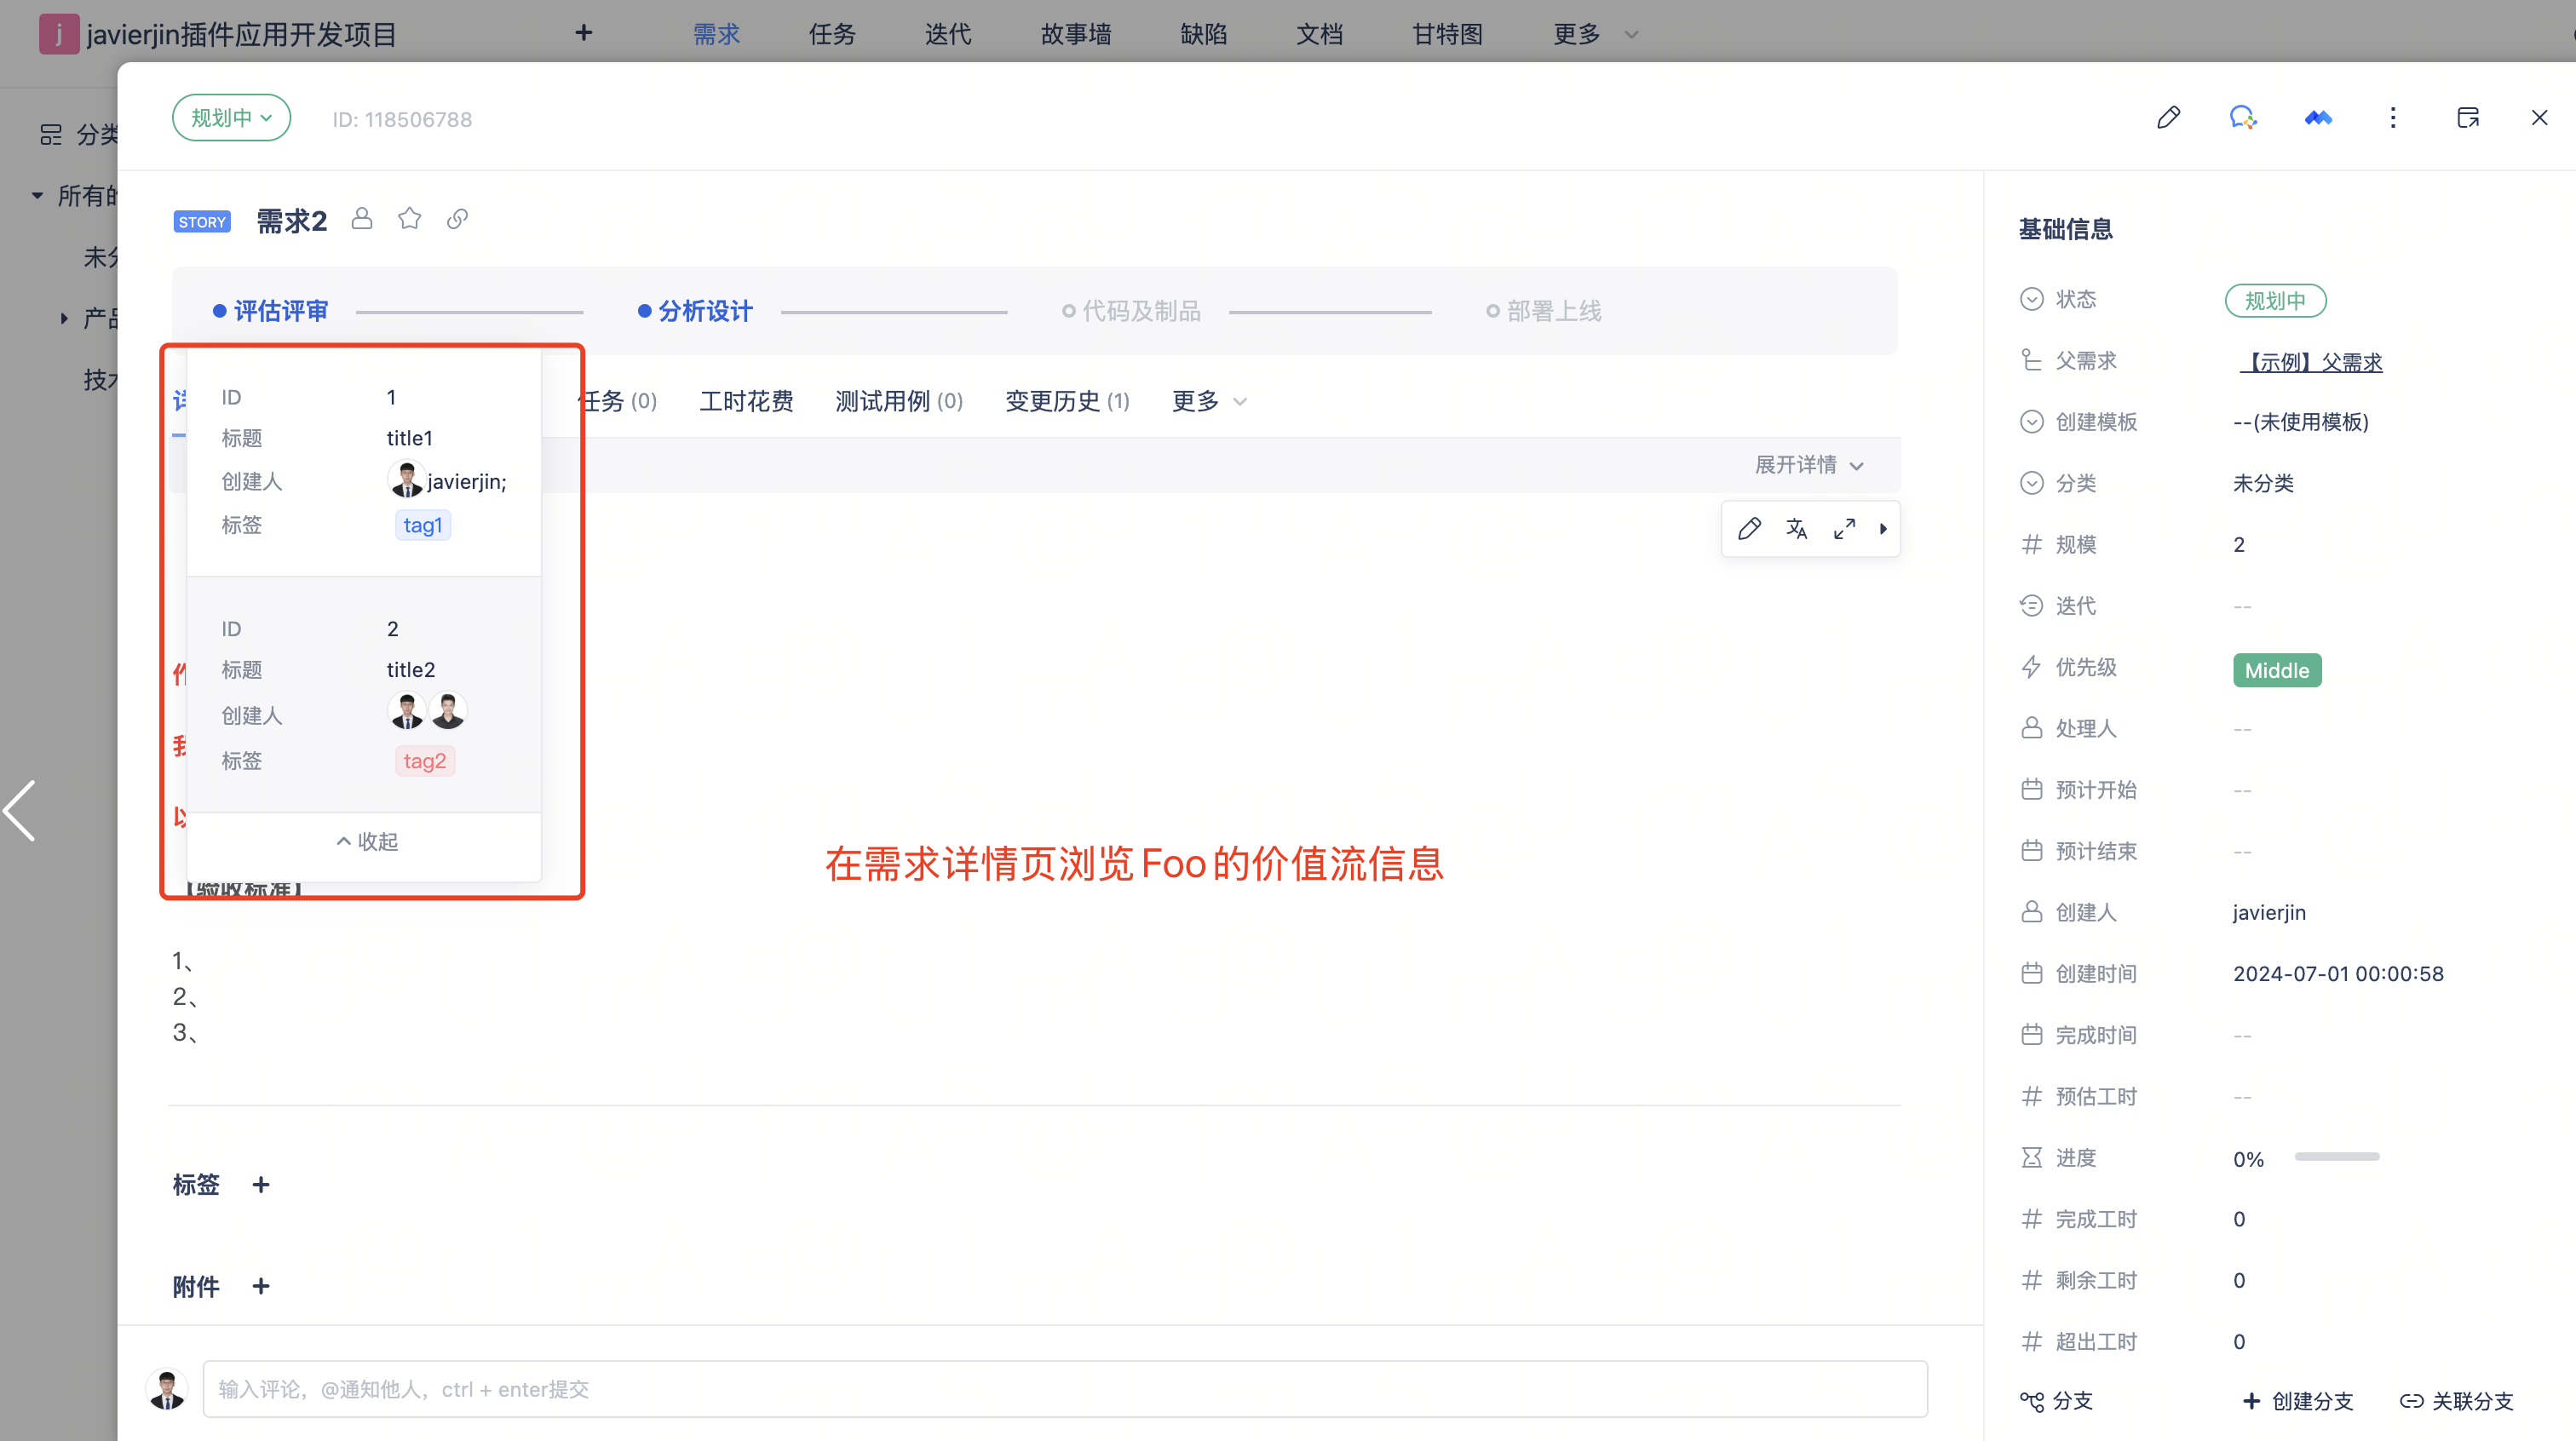Screen dimensions: 2576x1441
Task: Expand description to fullscreen
Action: 1844,528
